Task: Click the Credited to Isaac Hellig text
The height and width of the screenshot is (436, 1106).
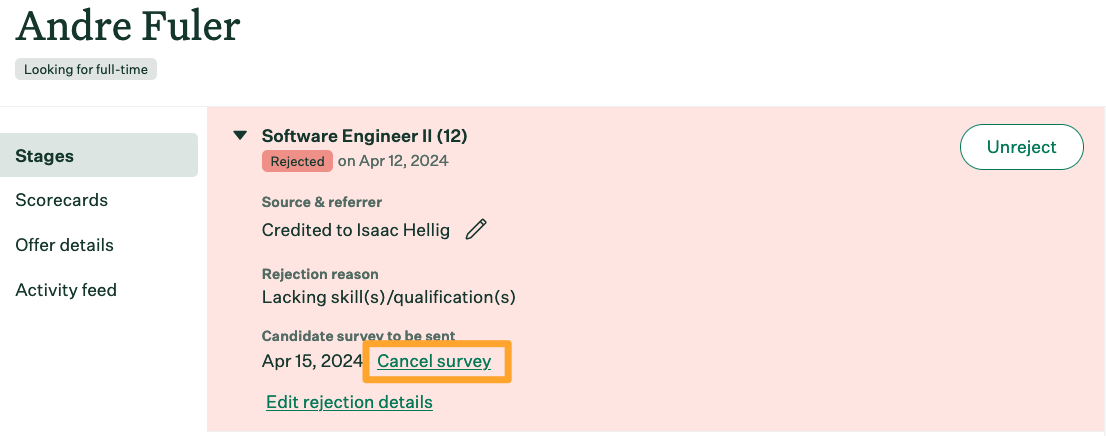Action: tap(356, 230)
